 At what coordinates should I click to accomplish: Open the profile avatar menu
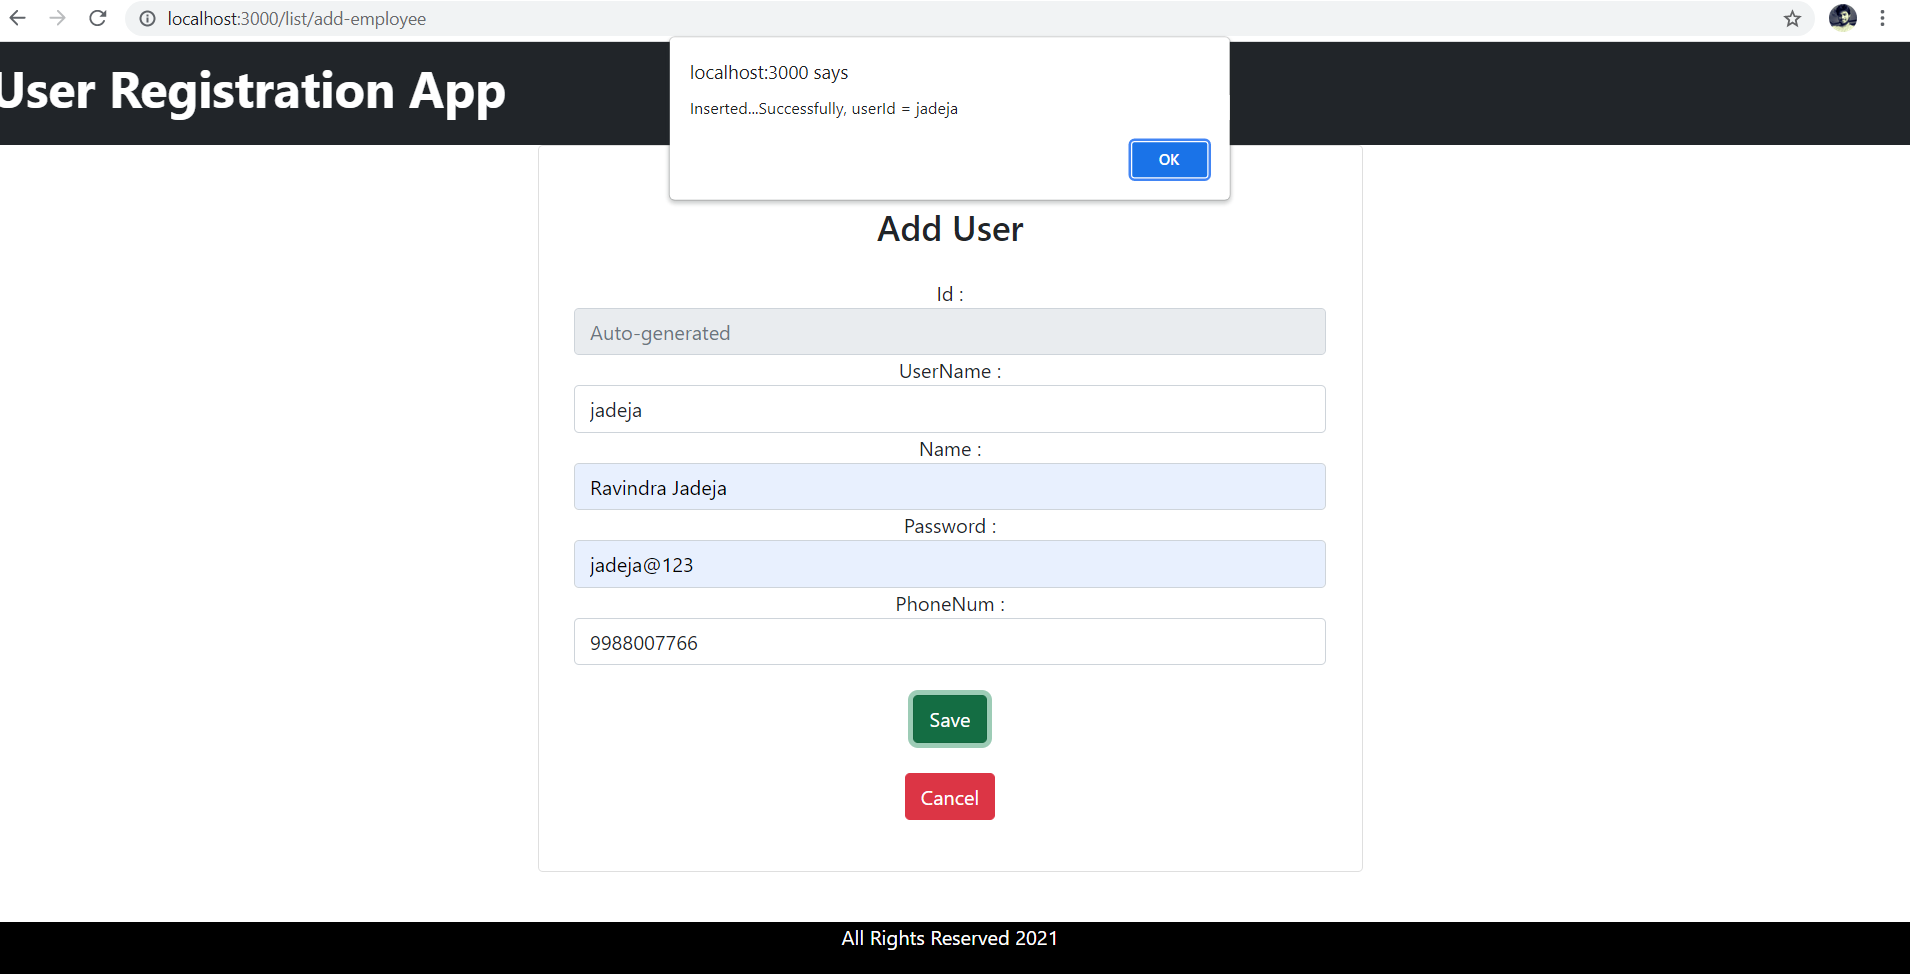1843,18
